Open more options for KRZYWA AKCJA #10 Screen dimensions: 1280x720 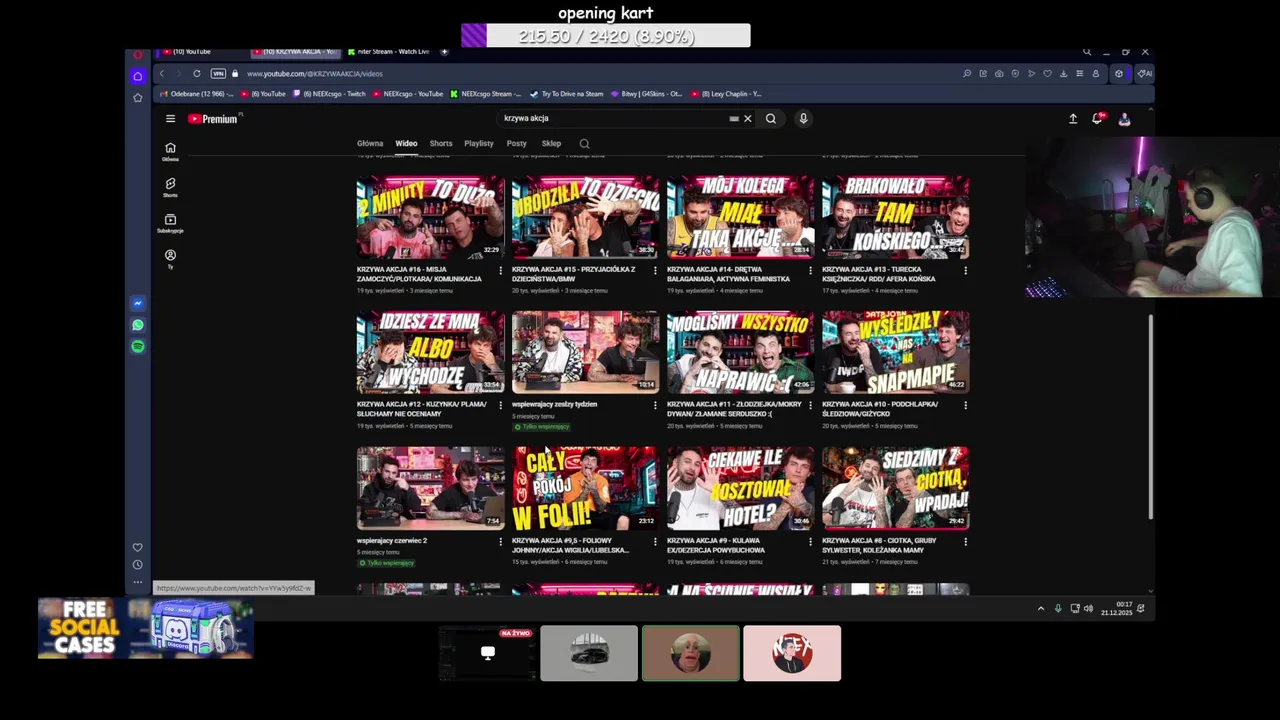pyautogui.click(x=966, y=405)
